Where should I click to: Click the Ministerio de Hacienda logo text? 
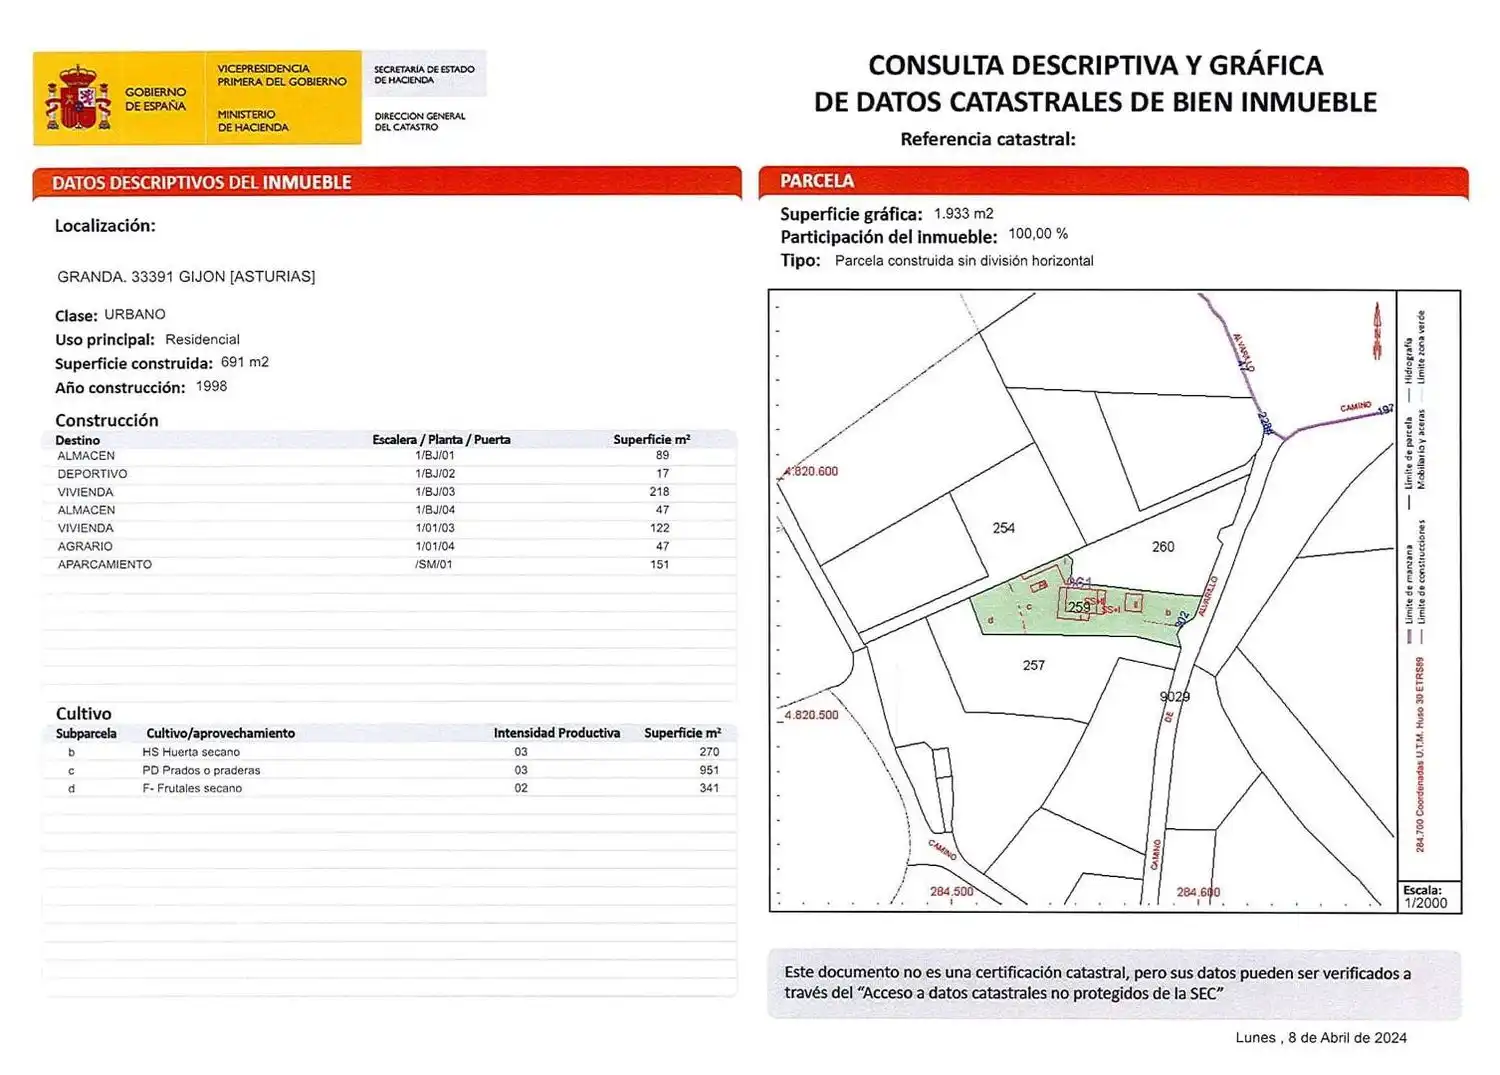tap(253, 121)
